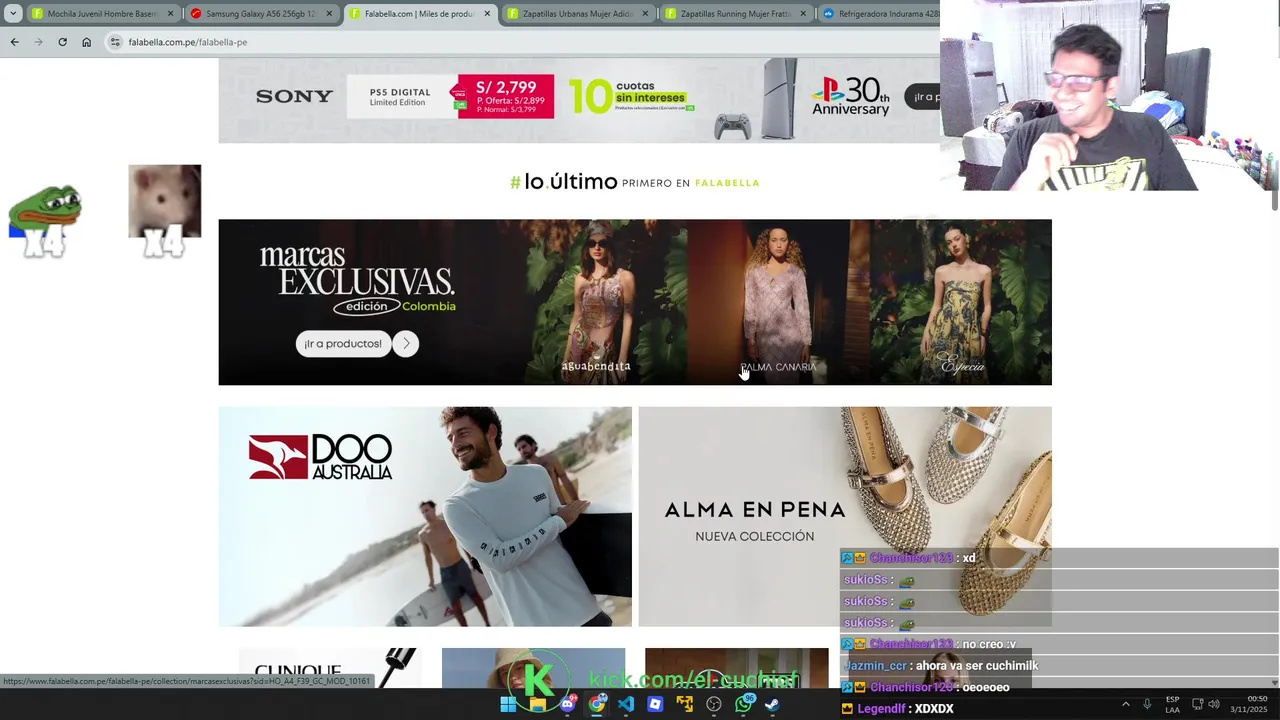This screenshot has height=720, width=1280.
Task: Open the Windows Start menu
Action: [x=508, y=704]
